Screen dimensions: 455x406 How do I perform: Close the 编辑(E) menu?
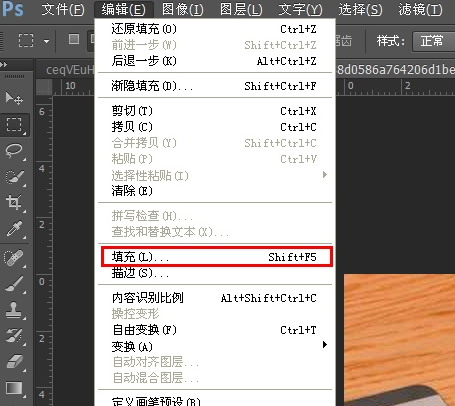point(124,9)
